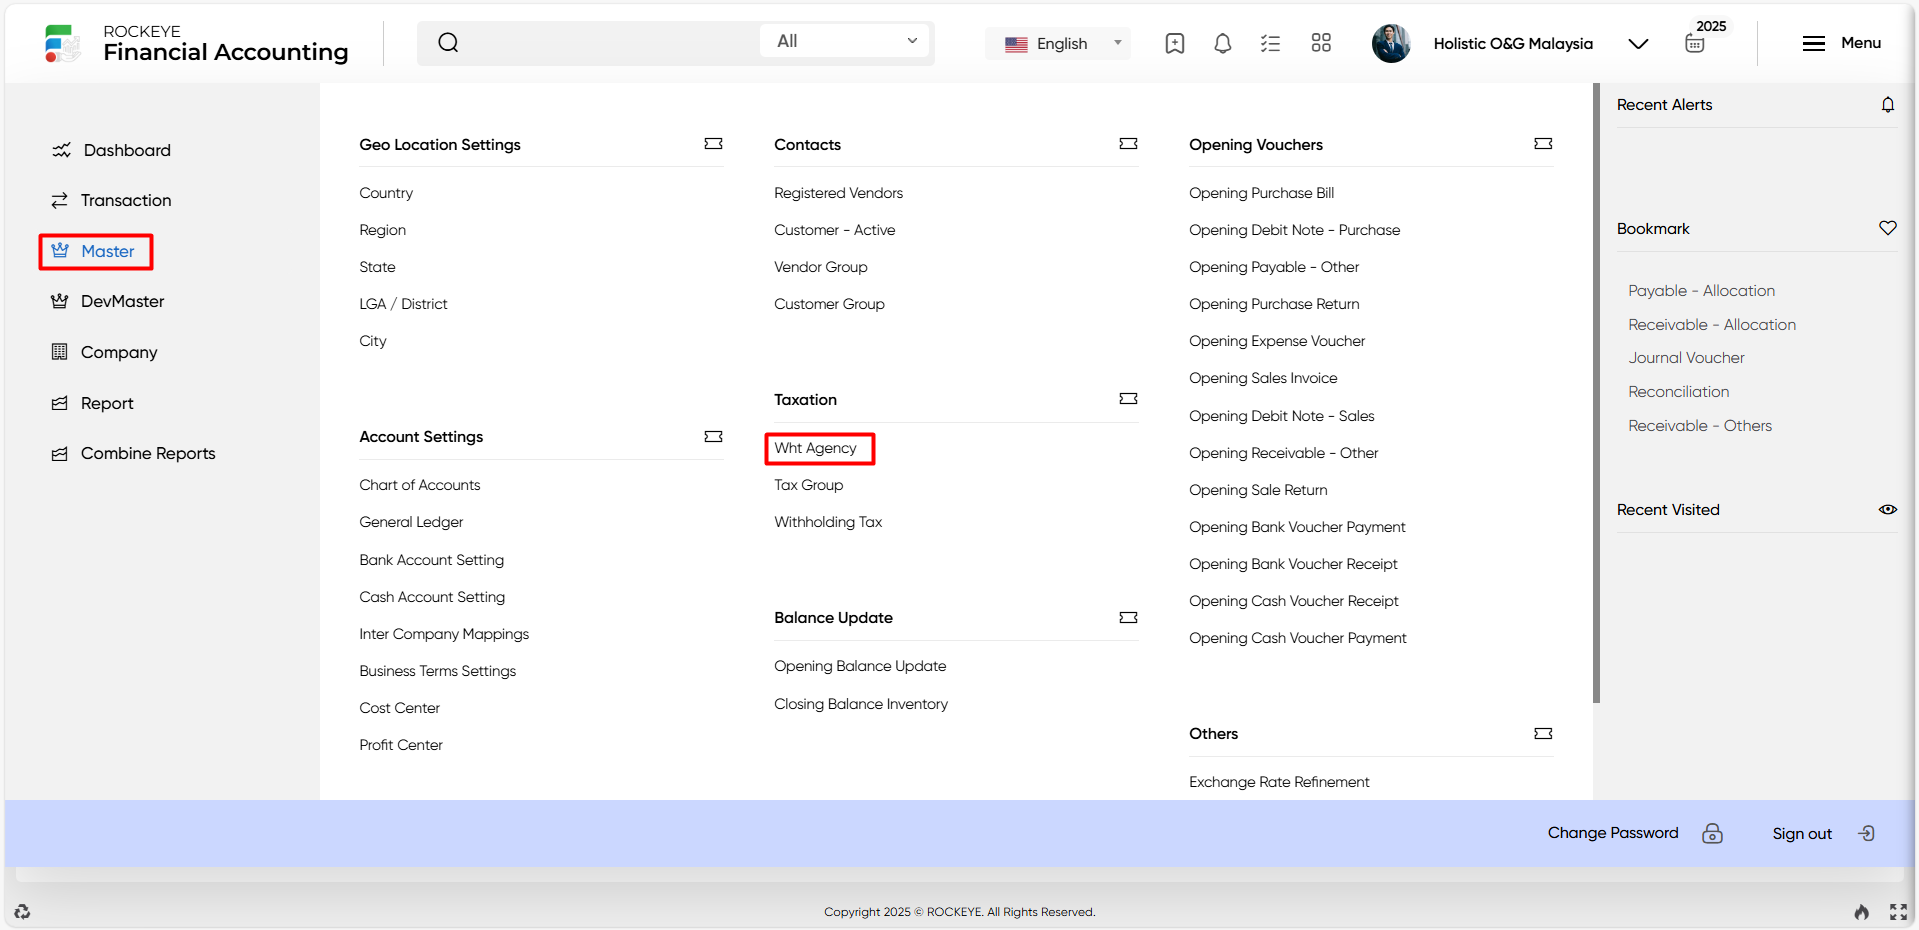Click the Bookmark heart icon
The image size is (1919, 930).
click(x=1888, y=228)
